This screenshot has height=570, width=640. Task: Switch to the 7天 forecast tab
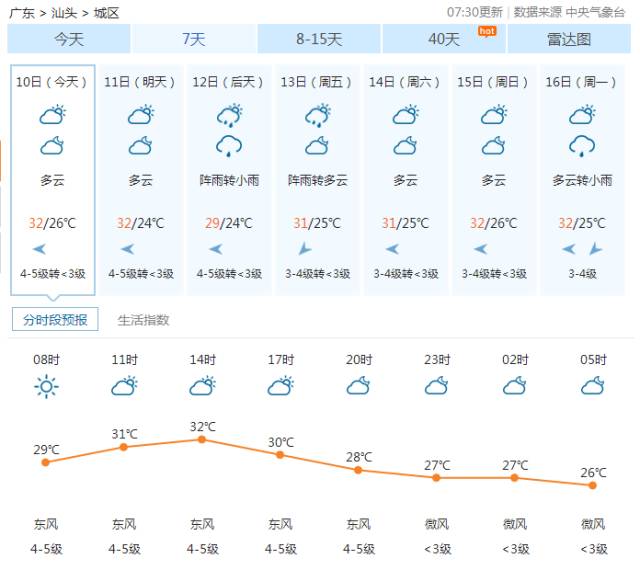[x=193, y=39]
